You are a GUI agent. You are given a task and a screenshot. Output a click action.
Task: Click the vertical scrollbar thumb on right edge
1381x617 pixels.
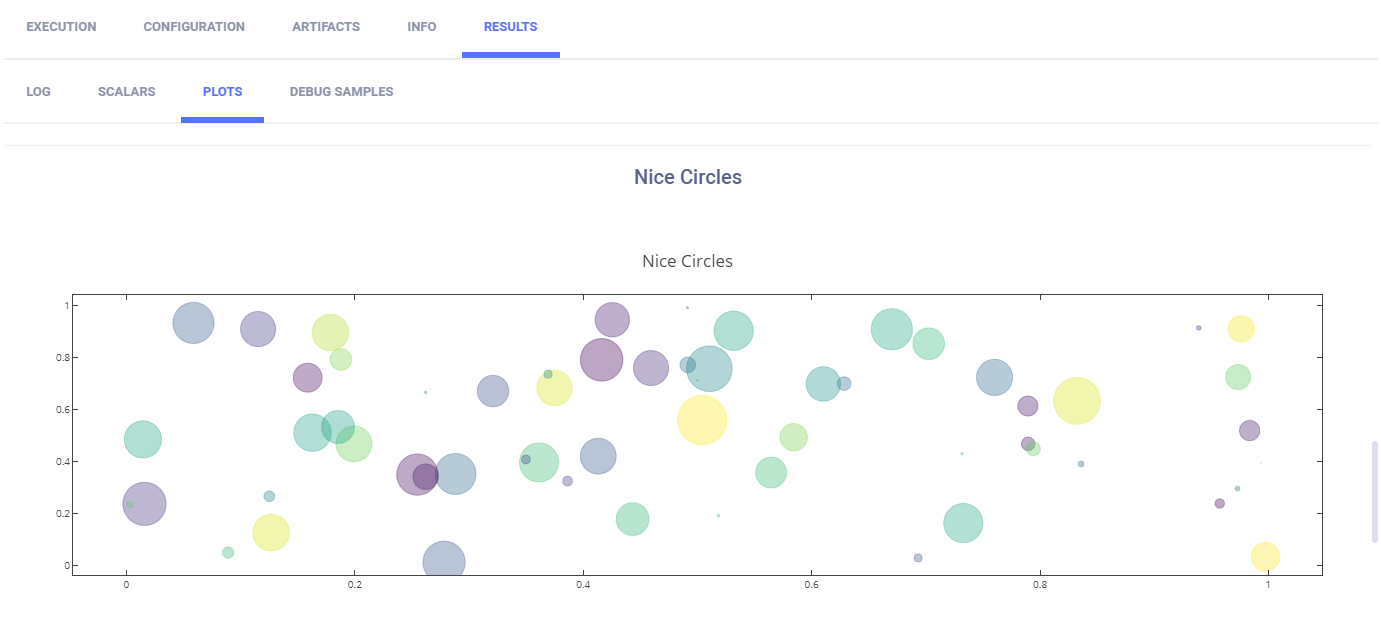1375,491
